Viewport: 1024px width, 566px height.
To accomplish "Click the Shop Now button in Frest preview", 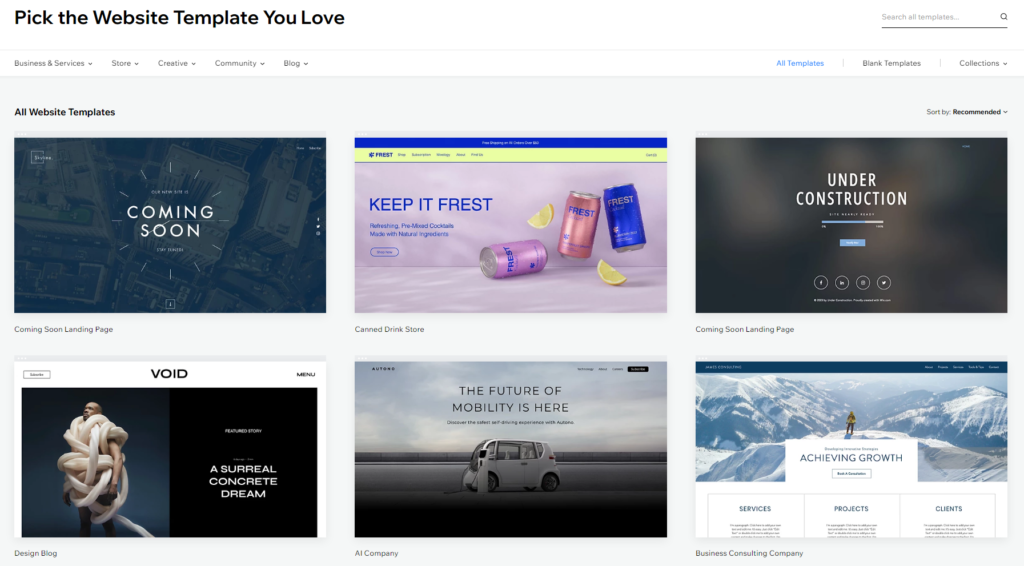I will click(x=384, y=252).
